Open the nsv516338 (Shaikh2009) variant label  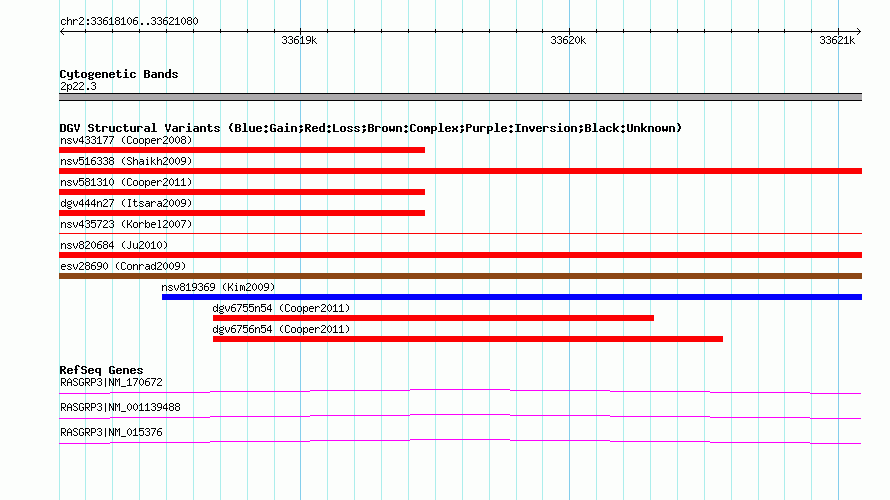coord(126,161)
